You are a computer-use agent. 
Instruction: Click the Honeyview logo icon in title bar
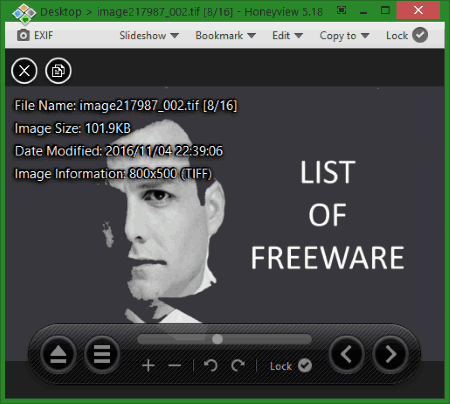24,13
